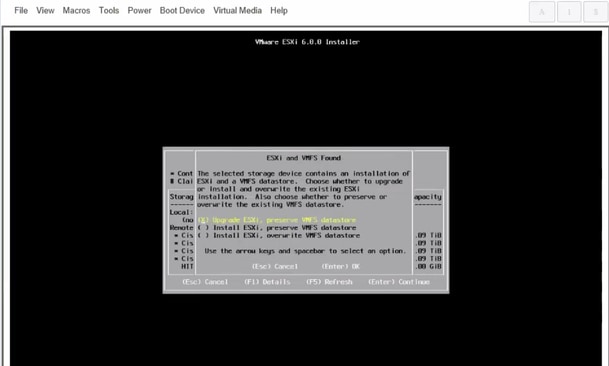Click the 'Local:' storage section label
This screenshot has height=366, width=609.
click(181, 213)
